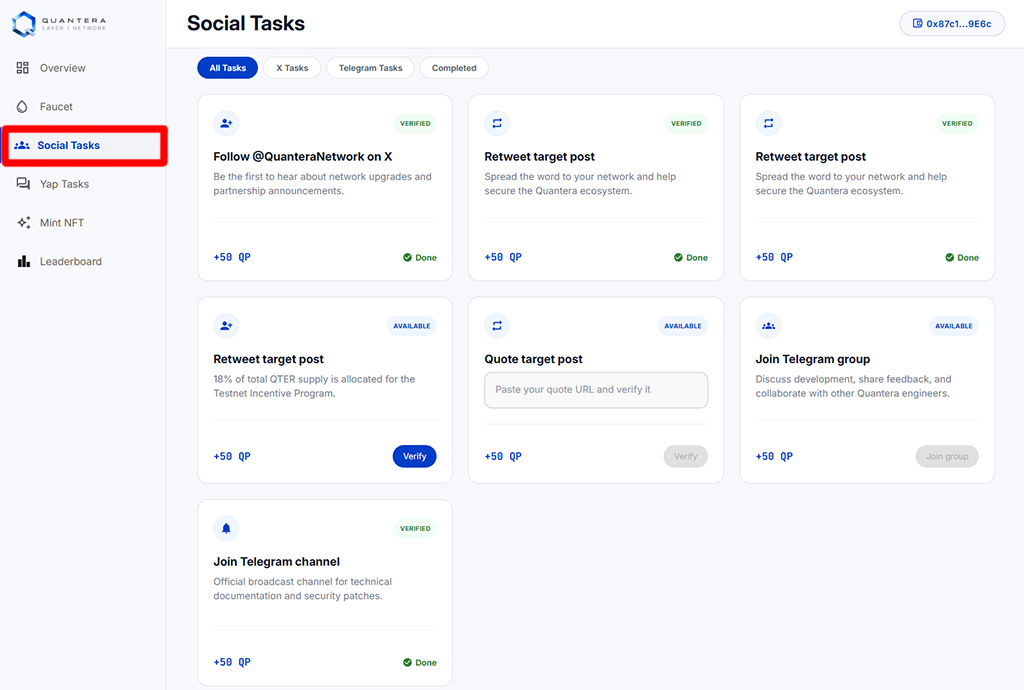Click VERIFIED badge on Join Telegram channel card
The image size is (1024, 690).
pos(415,528)
